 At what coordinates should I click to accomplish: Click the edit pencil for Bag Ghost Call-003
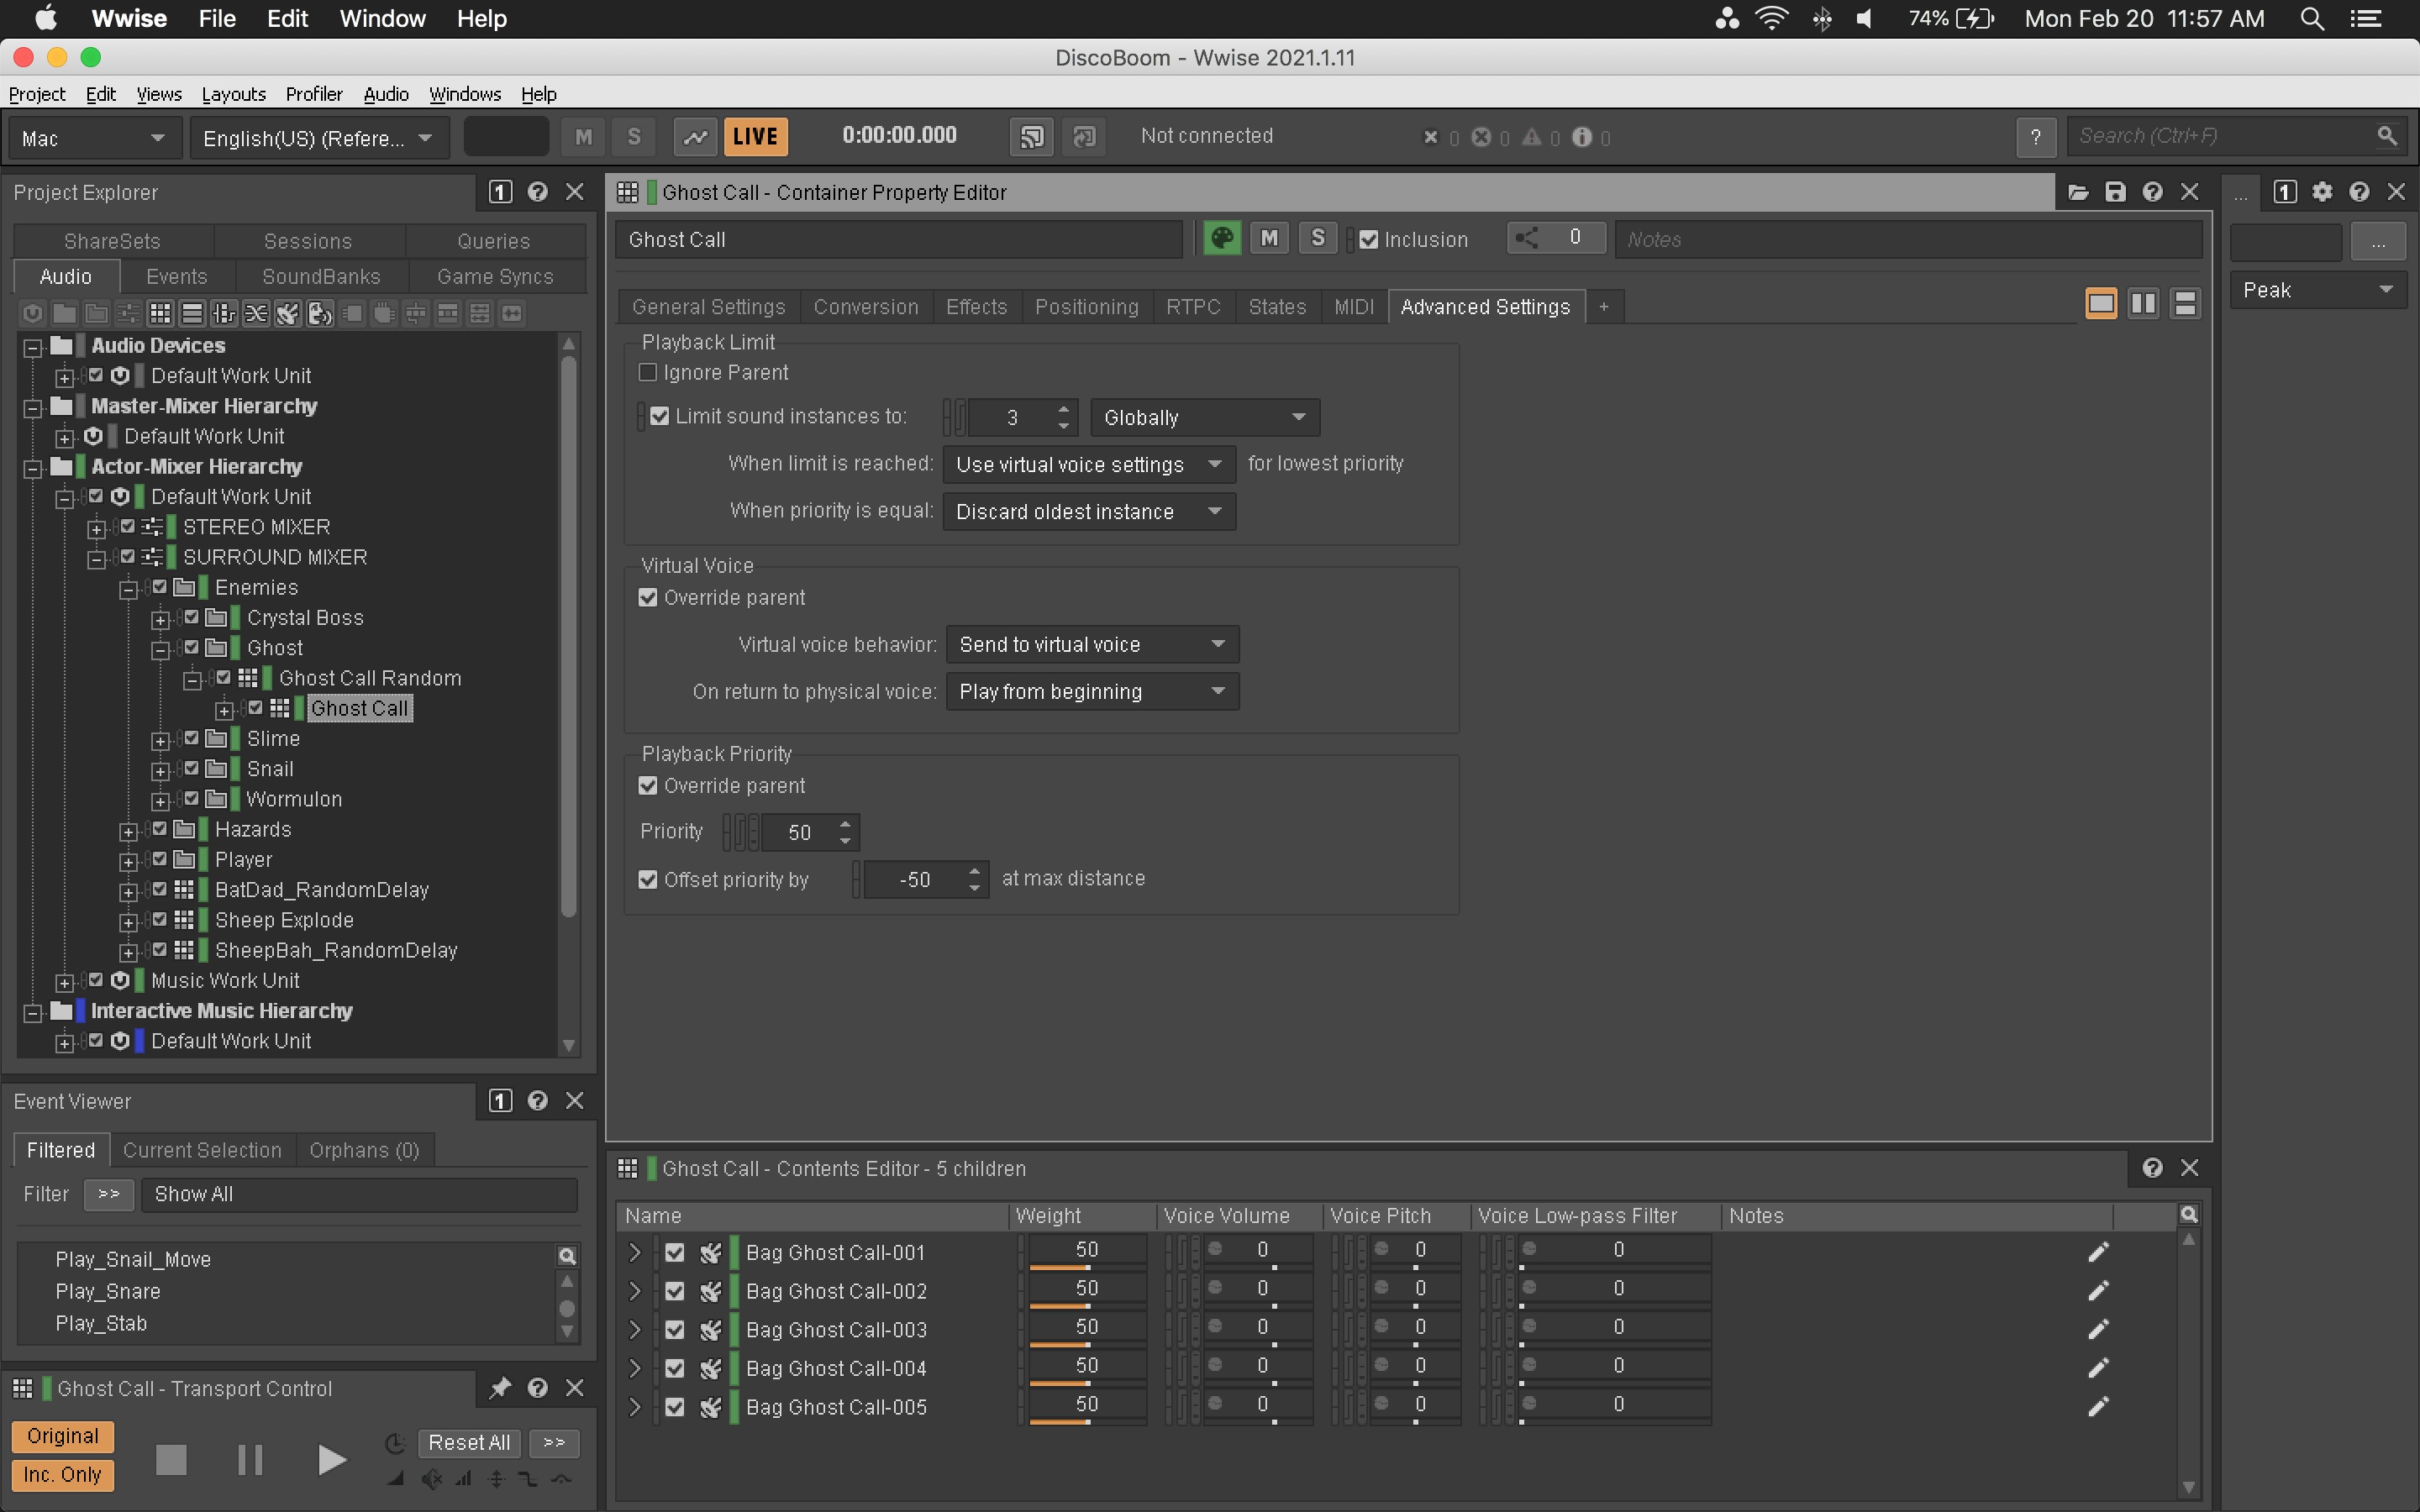[x=2098, y=1329]
